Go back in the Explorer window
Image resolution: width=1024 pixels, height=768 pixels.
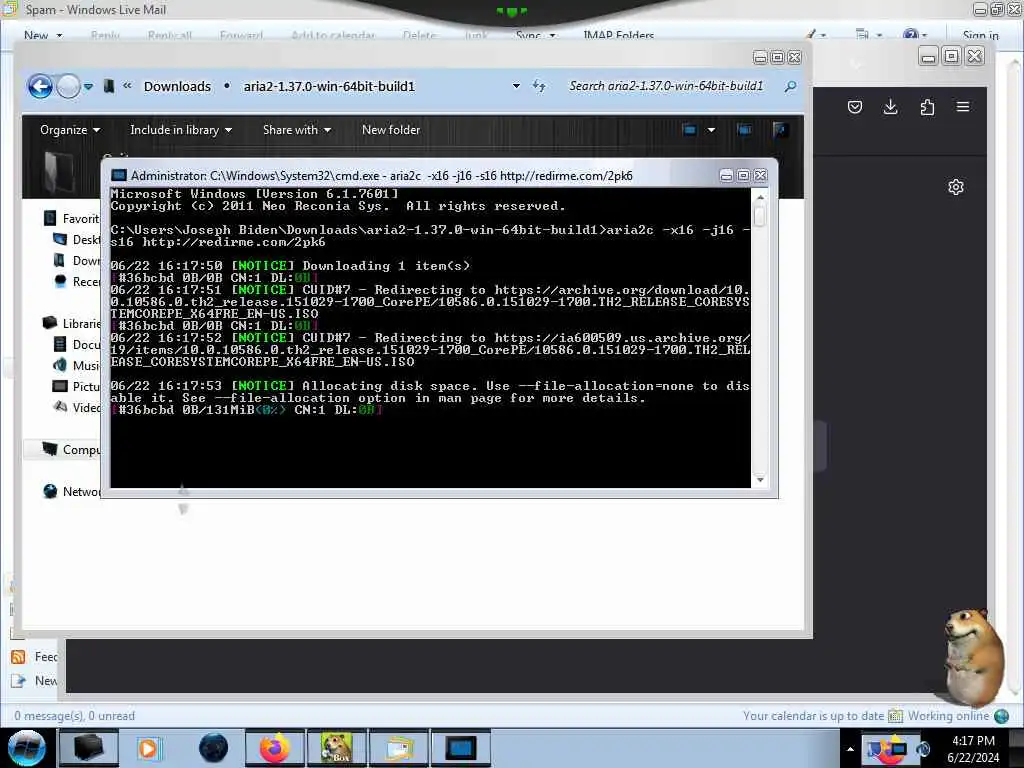40,86
